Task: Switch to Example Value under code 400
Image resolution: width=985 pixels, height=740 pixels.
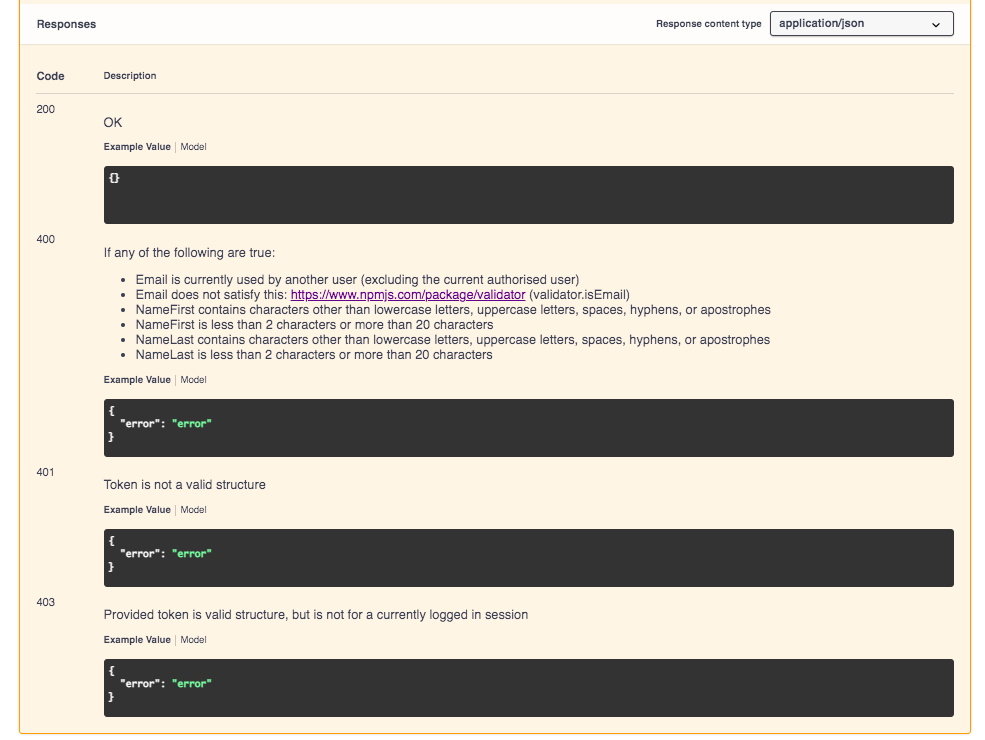Action: [136, 379]
